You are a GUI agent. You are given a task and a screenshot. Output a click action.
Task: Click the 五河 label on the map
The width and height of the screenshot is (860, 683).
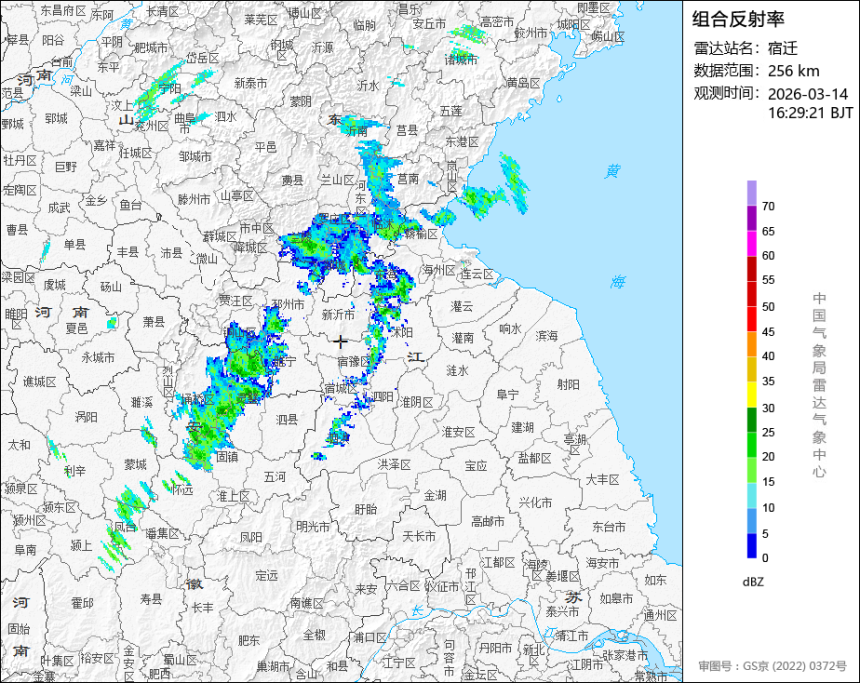pos(274,477)
